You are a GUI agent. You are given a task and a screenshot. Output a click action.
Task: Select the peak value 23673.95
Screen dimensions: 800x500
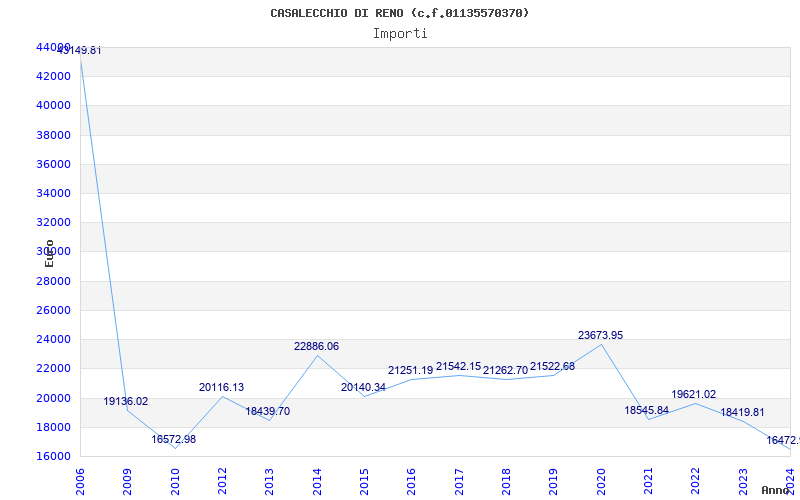pos(601,335)
